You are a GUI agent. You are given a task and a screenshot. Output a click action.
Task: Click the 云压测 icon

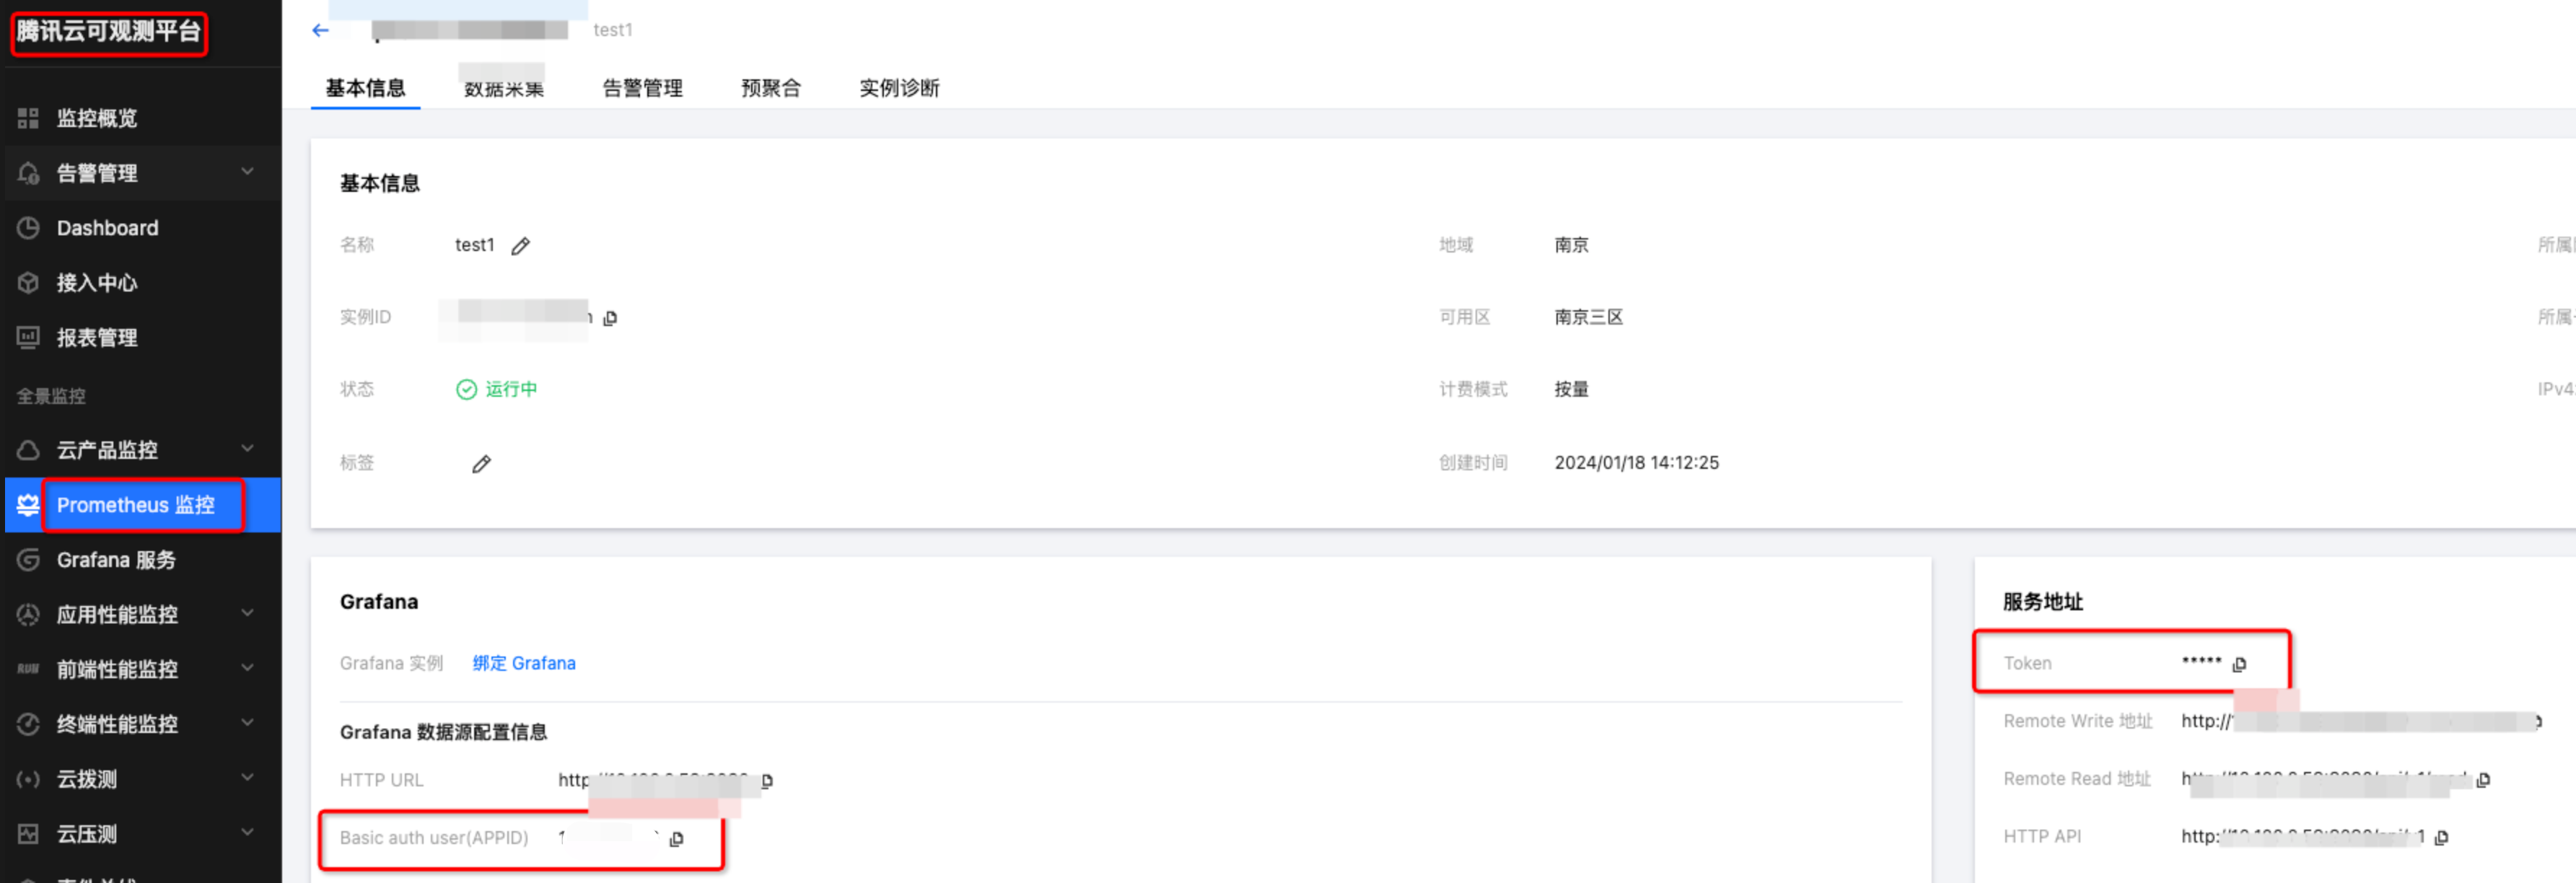pos(28,833)
